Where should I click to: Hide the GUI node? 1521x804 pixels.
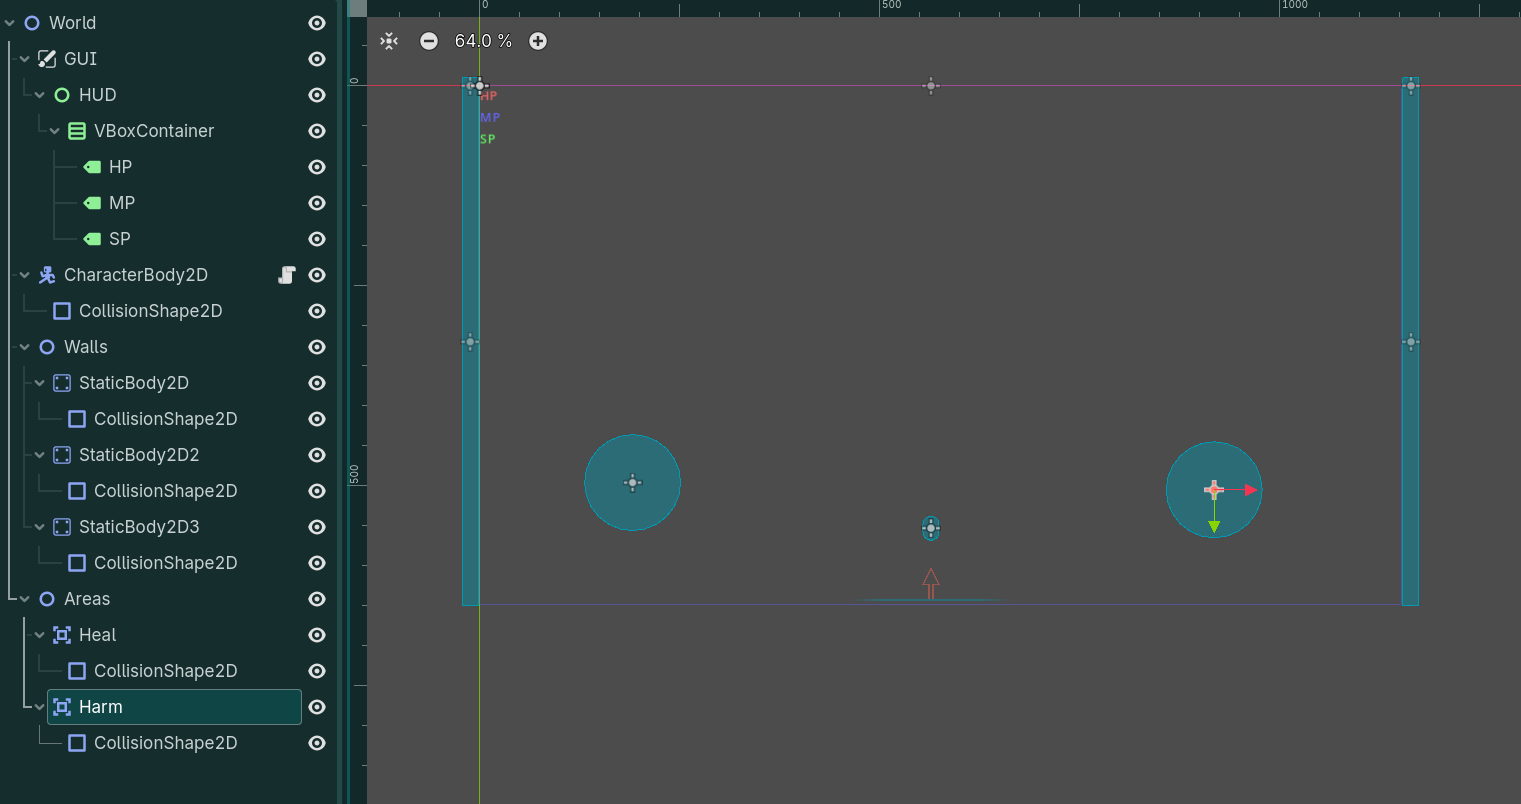pyautogui.click(x=317, y=59)
